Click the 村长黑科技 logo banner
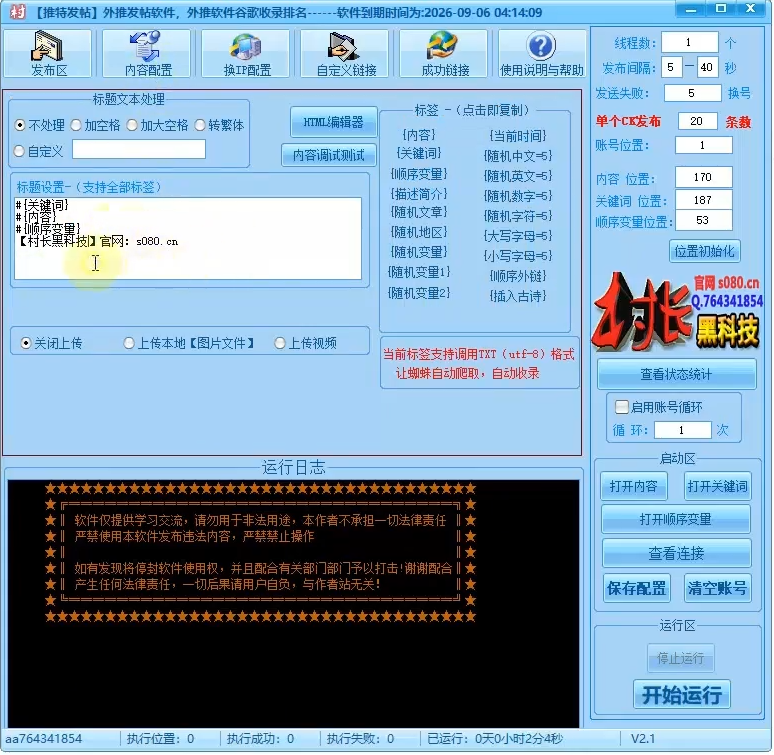The width and height of the screenshot is (774, 755). click(x=677, y=311)
